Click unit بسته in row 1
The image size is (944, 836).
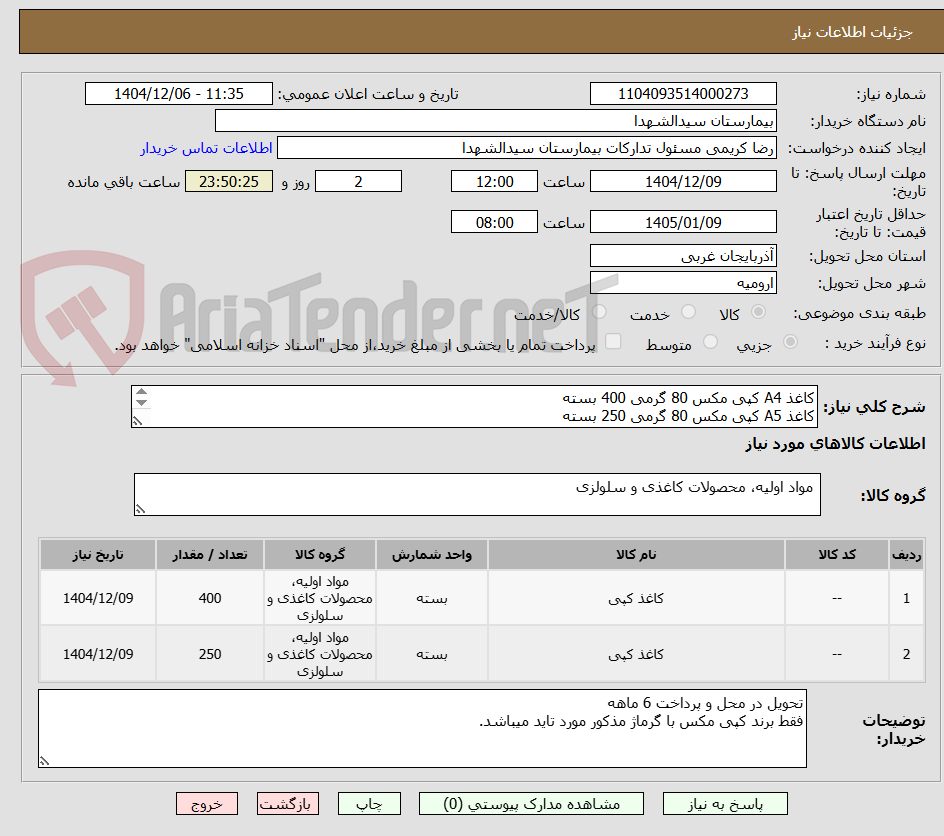pyautogui.click(x=432, y=598)
